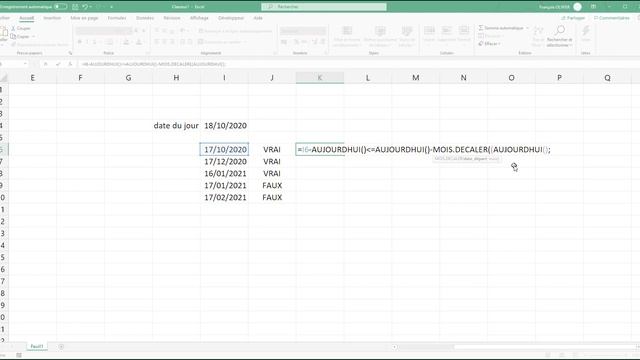The height and width of the screenshot is (360, 640).
Task: Click the date du jour label cell
Action: coord(176,126)
